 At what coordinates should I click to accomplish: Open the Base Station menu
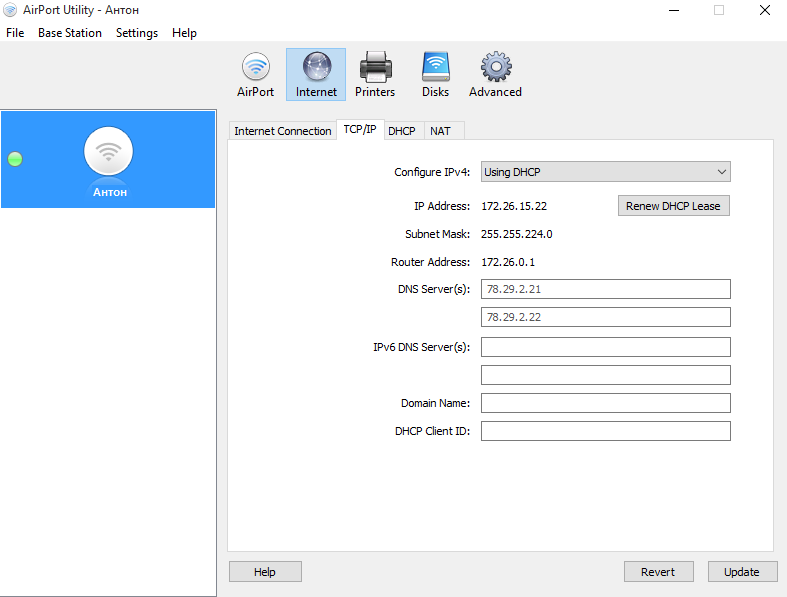coord(70,33)
